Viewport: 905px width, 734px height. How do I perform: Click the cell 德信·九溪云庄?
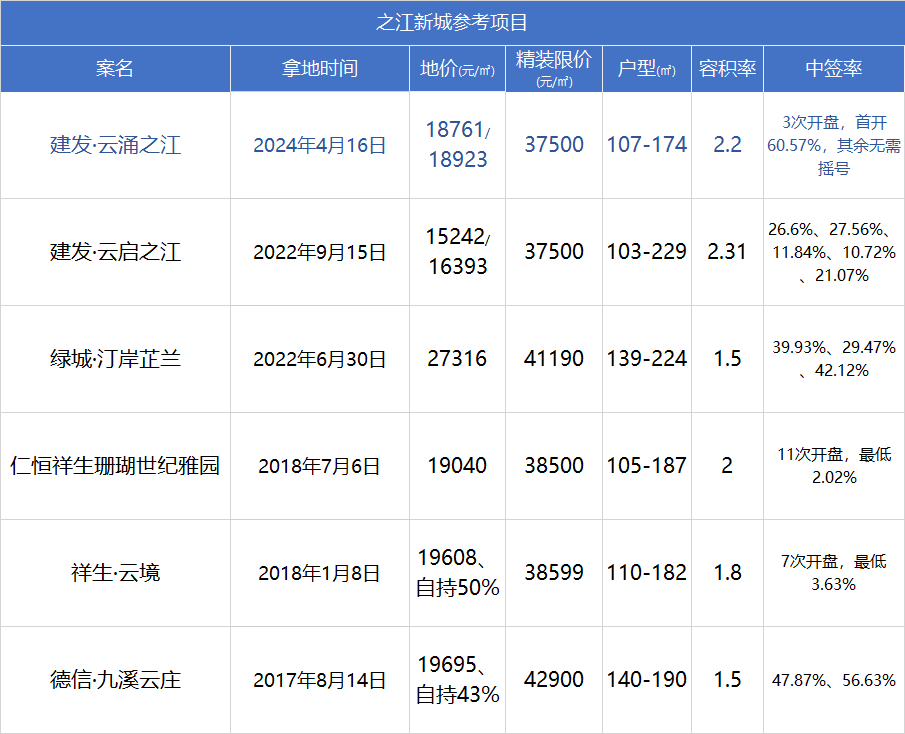pos(115,680)
